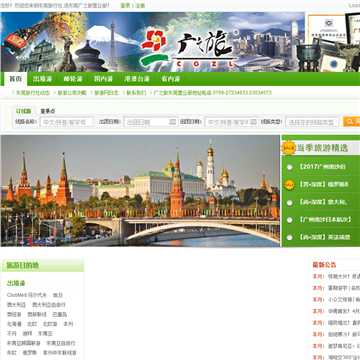Open the 国内游 navigation menu

pos(103,79)
